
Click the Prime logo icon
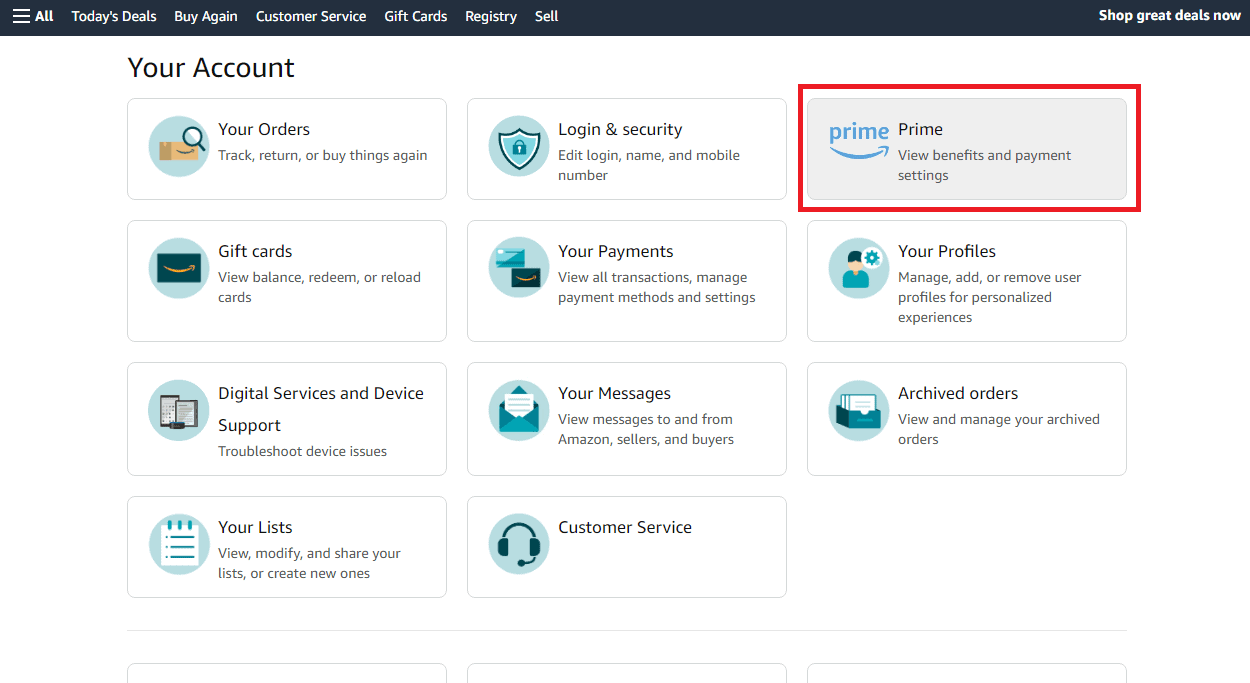(x=859, y=141)
